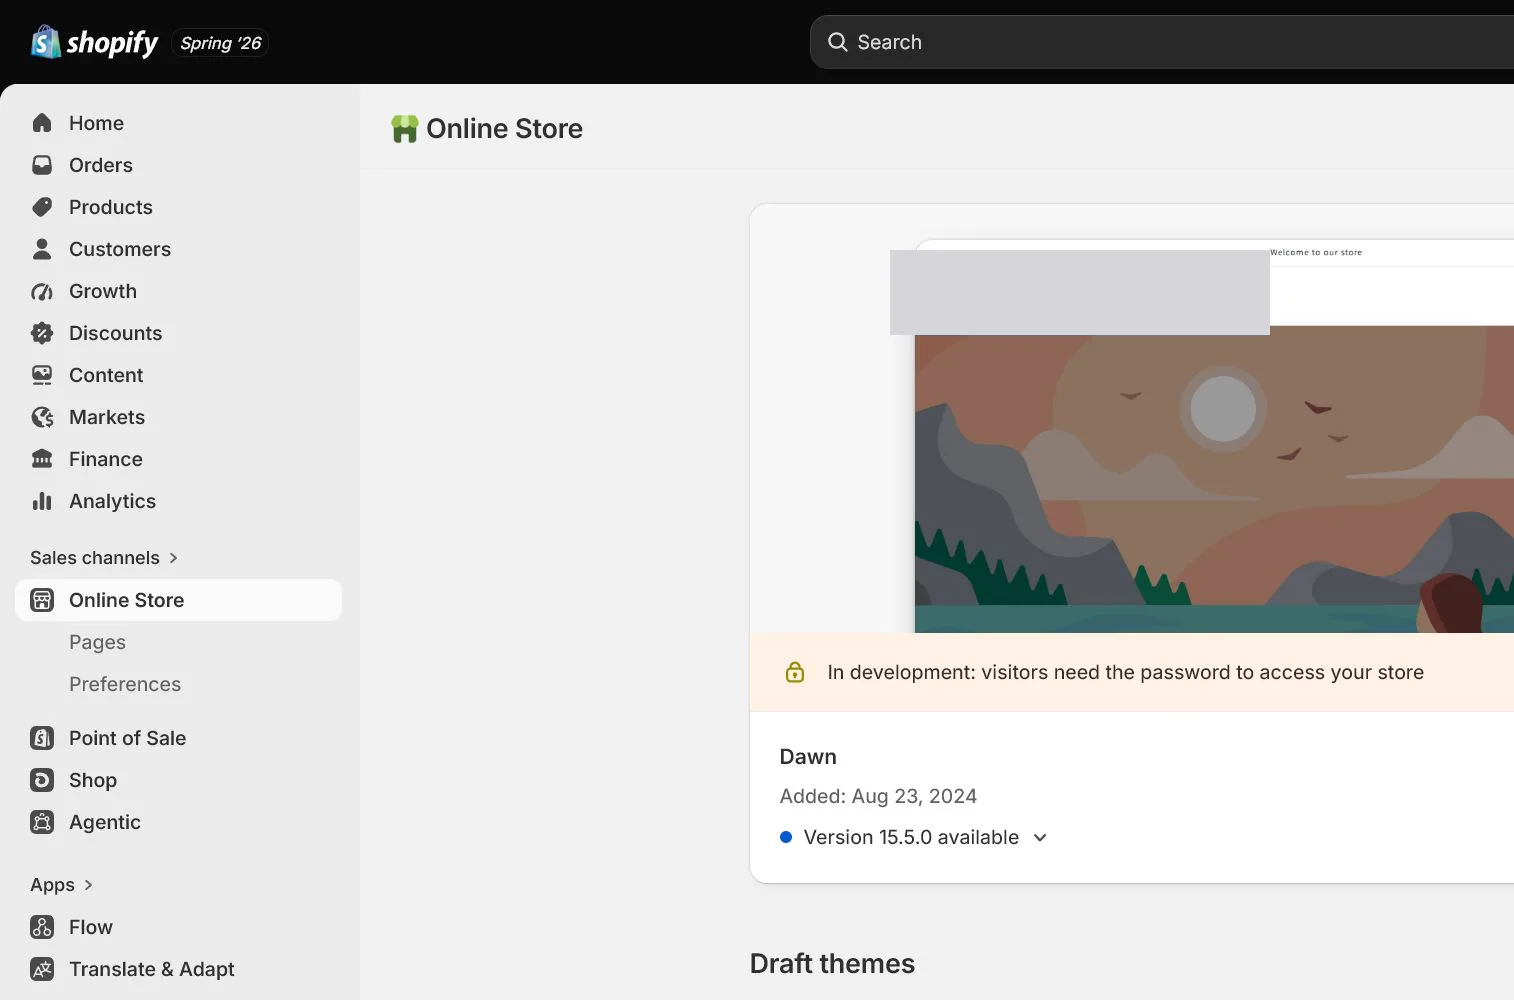The width and height of the screenshot is (1514, 1000).
Task: Open Translate & Adapt app
Action: (178, 969)
